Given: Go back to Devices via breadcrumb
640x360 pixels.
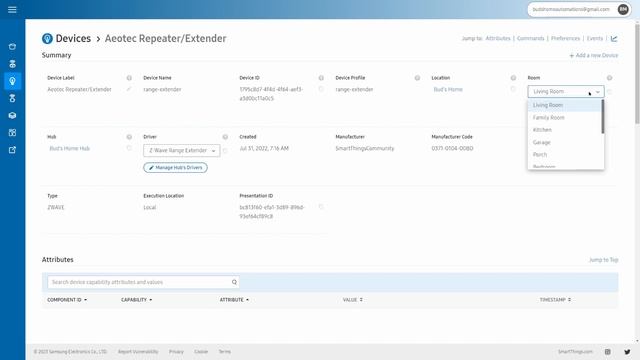Looking at the screenshot, I should (x=73, y=38).
